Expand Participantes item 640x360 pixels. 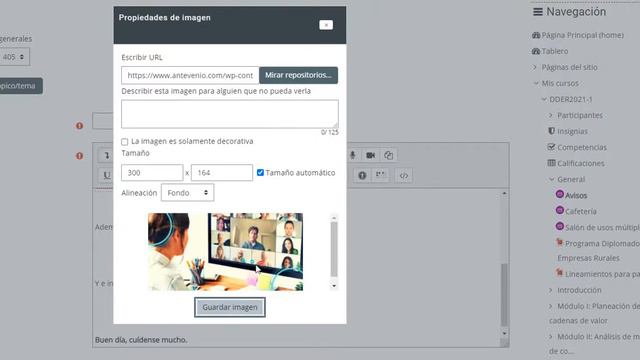tap(551, 115)
